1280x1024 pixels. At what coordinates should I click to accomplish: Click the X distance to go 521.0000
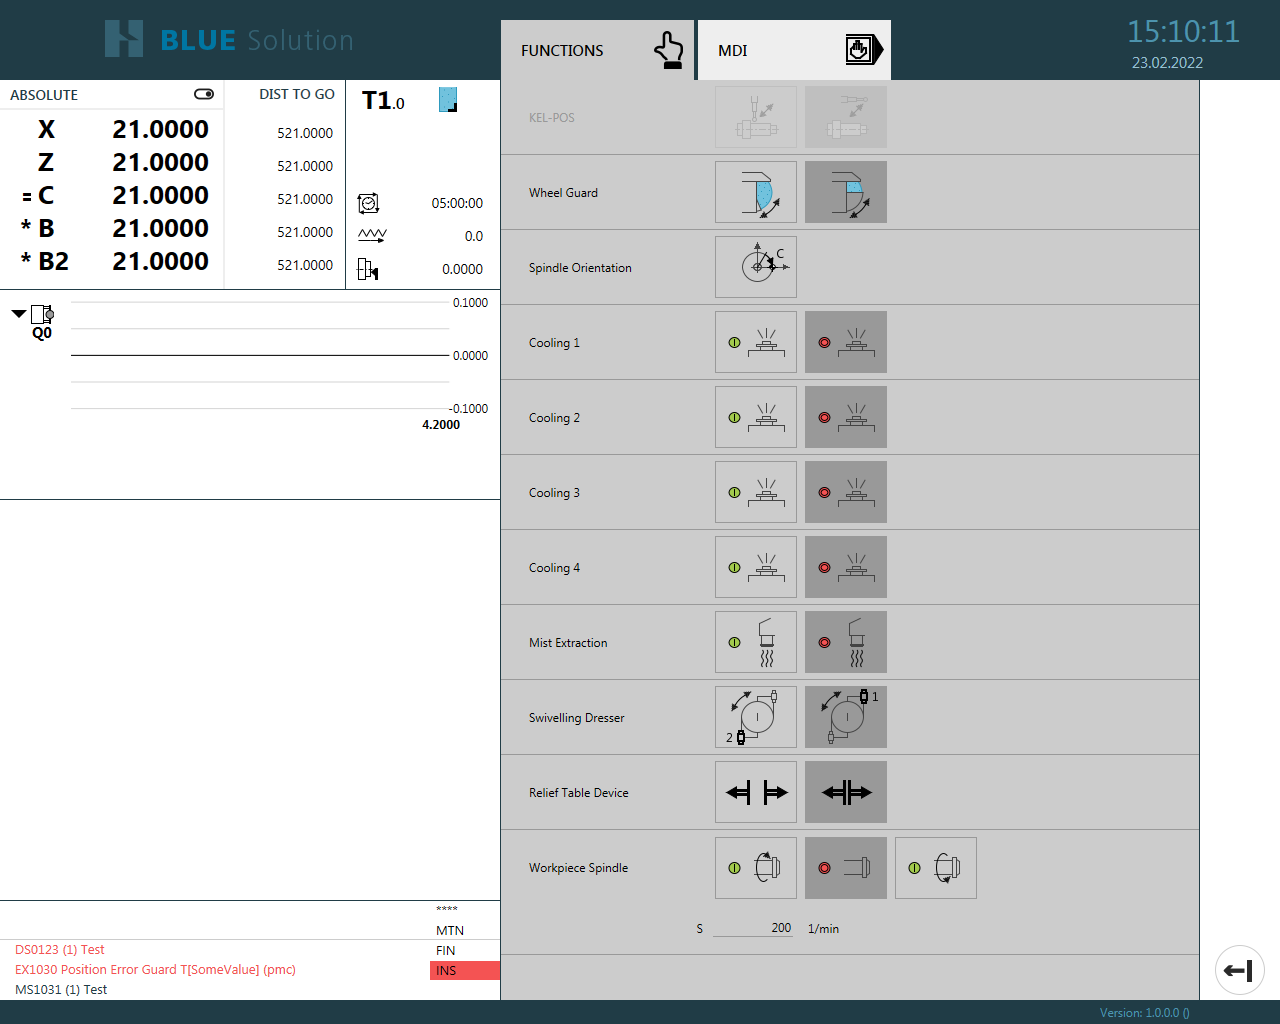click(305, 133)
